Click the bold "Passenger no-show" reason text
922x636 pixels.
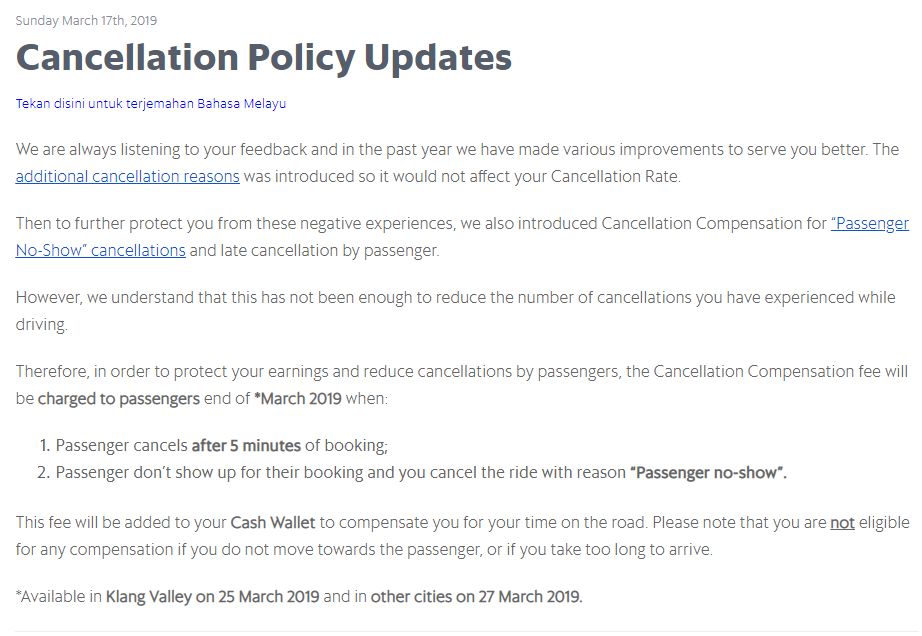(708, 473)
